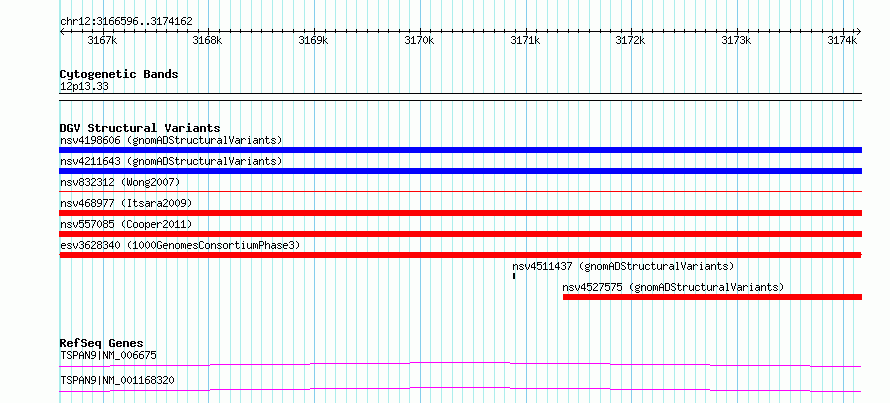The height and width of the screenshot is (403, 890).
Task: Click the chr12:3166596..3174162 coordinate label
Action: pos(126,22)
